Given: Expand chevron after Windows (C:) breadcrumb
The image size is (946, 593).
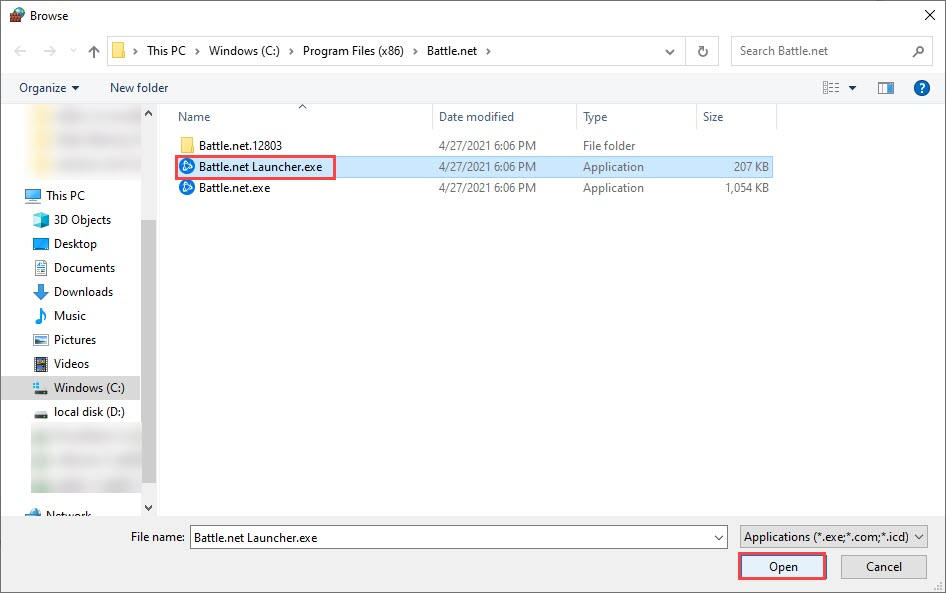Looking at the screenshot, I should click(x=291, y=51).
